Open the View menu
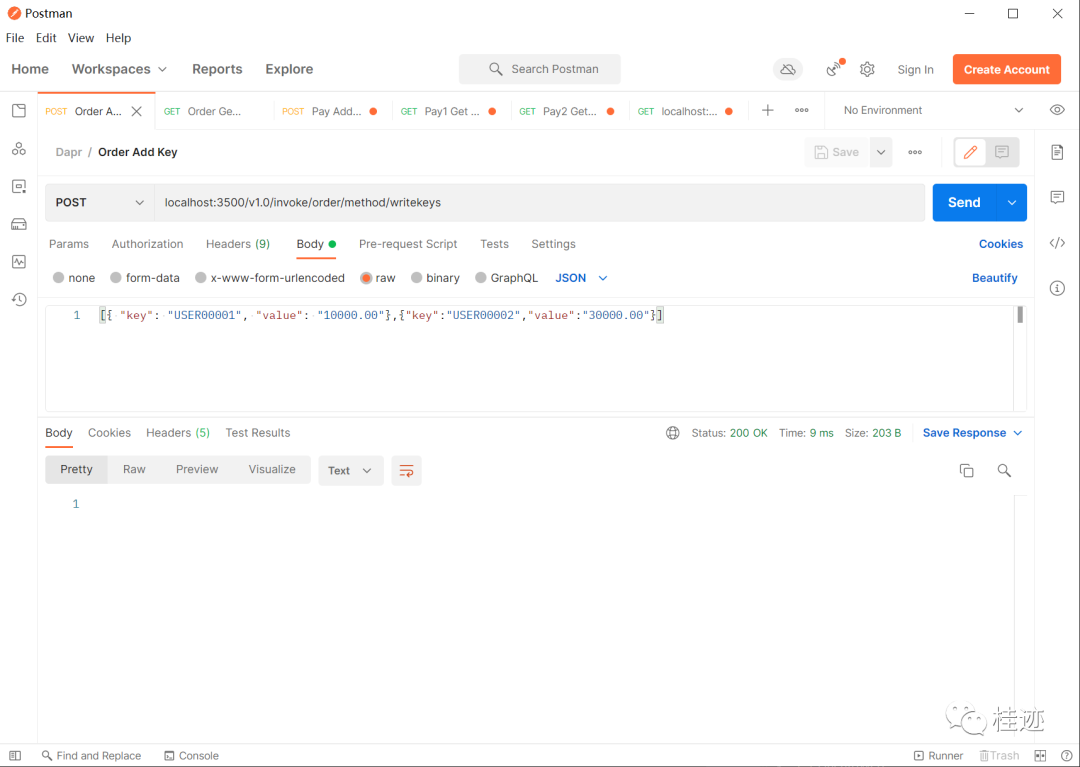The width and height of the screenshot is (1080, 767). click(81, 38)
